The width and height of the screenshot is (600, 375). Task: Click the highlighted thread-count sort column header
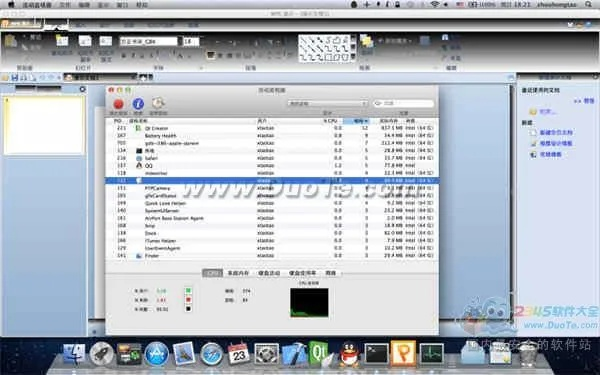356,121
